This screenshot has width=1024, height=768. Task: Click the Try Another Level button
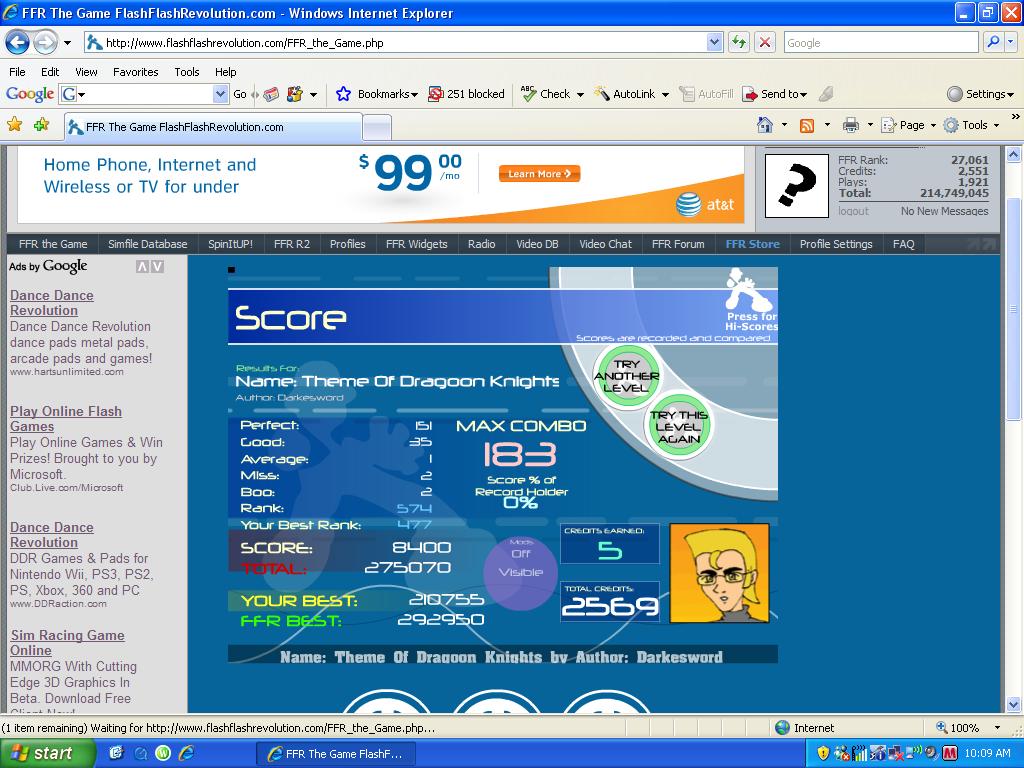pos(626,376)
